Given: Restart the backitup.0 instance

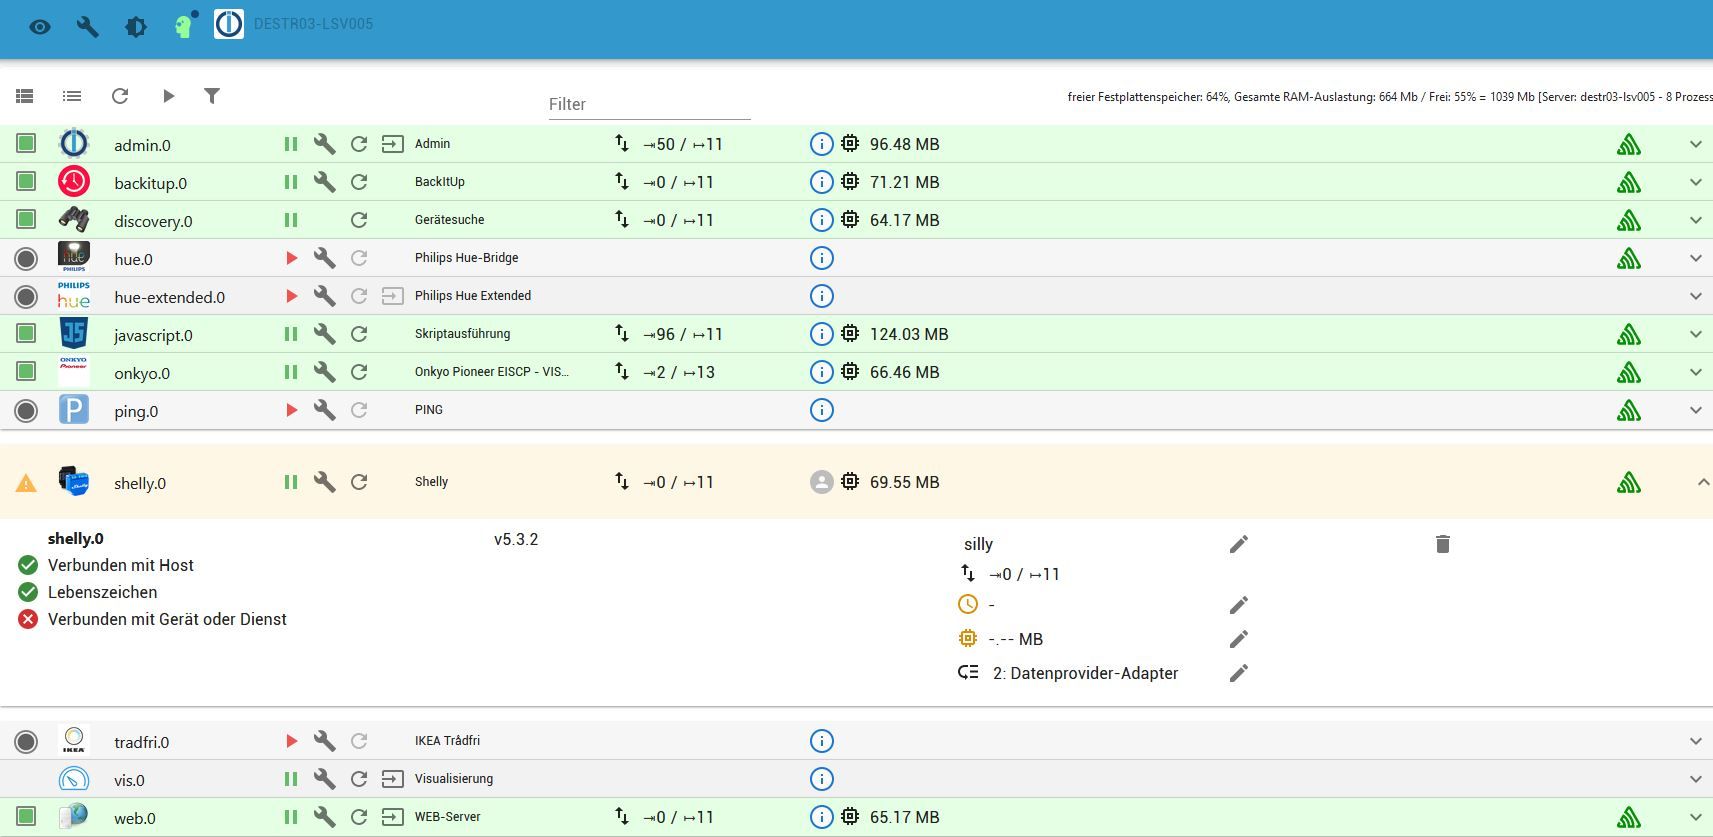Looking at the screenshot, I should pos(359,182).
